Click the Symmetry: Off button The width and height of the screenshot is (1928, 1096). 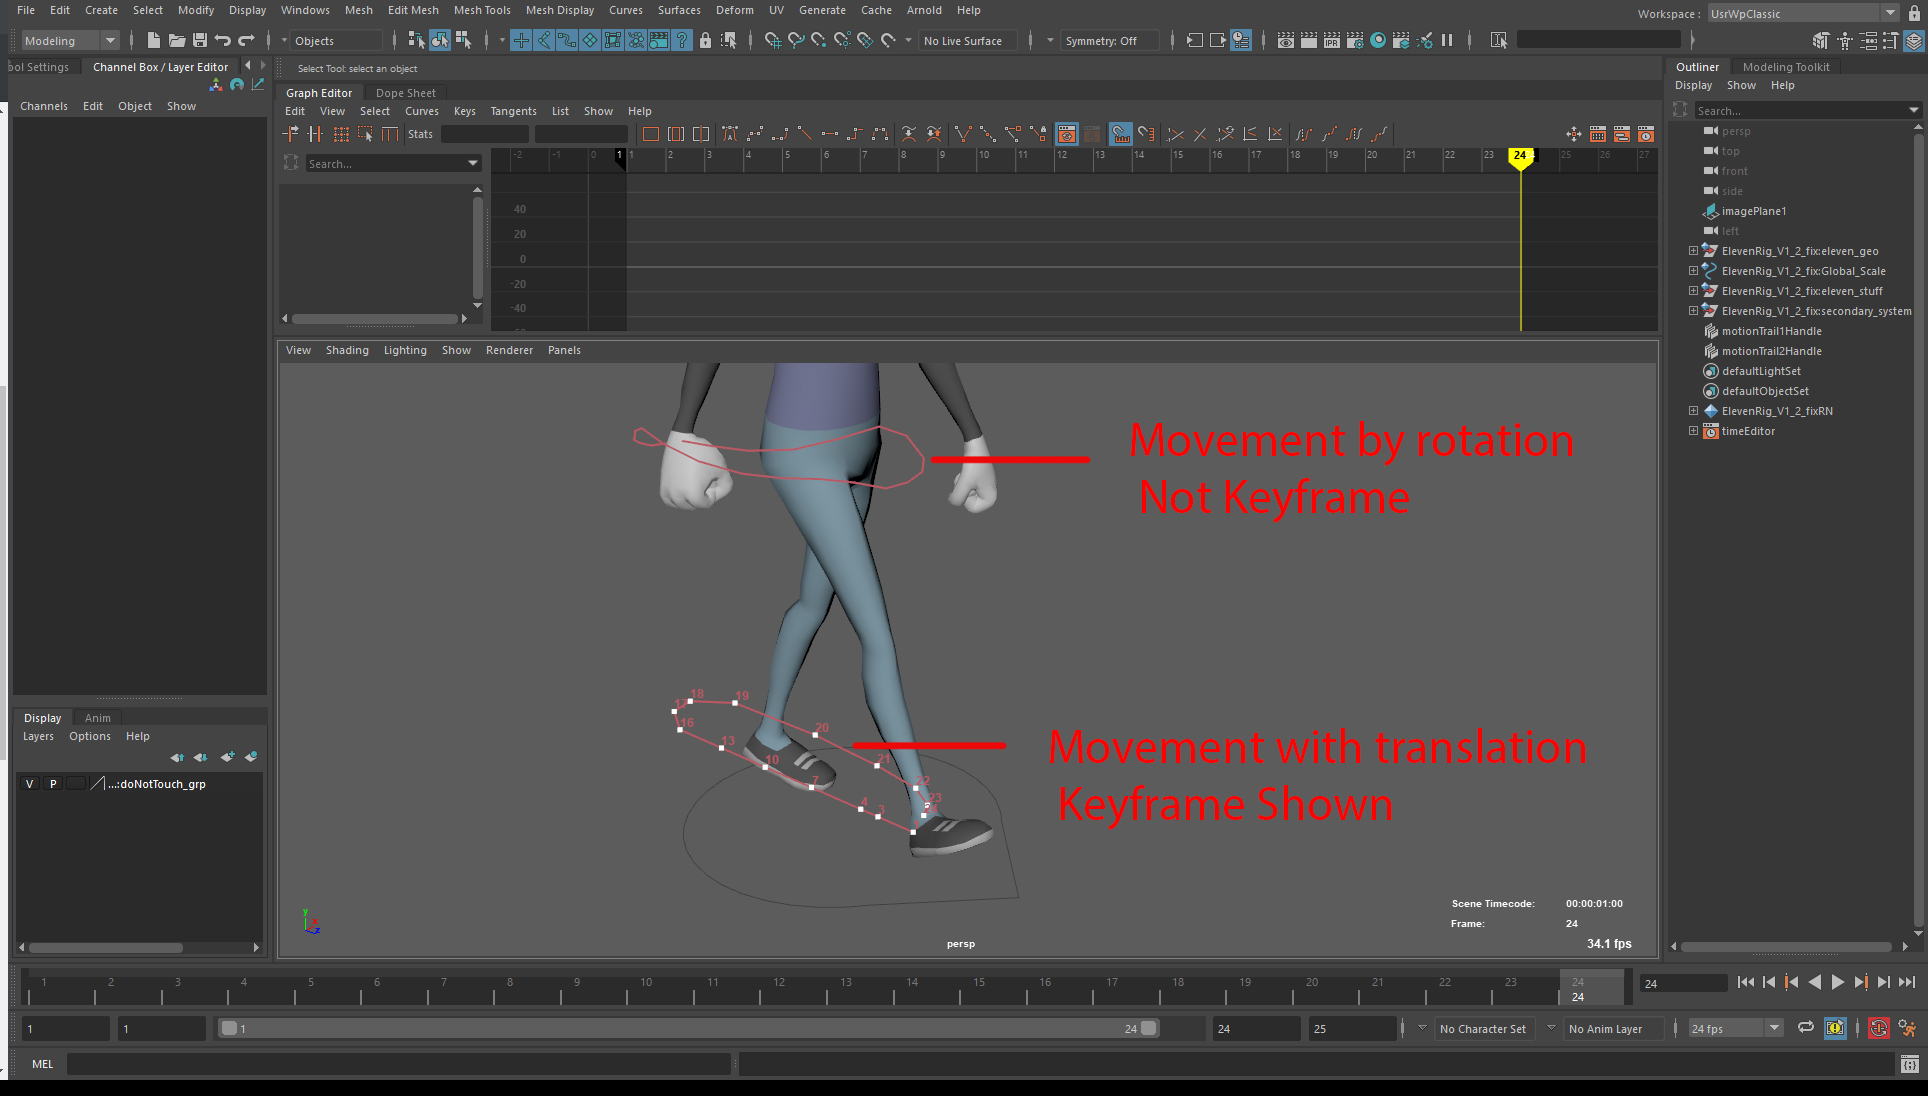(x=1100, y=41)
